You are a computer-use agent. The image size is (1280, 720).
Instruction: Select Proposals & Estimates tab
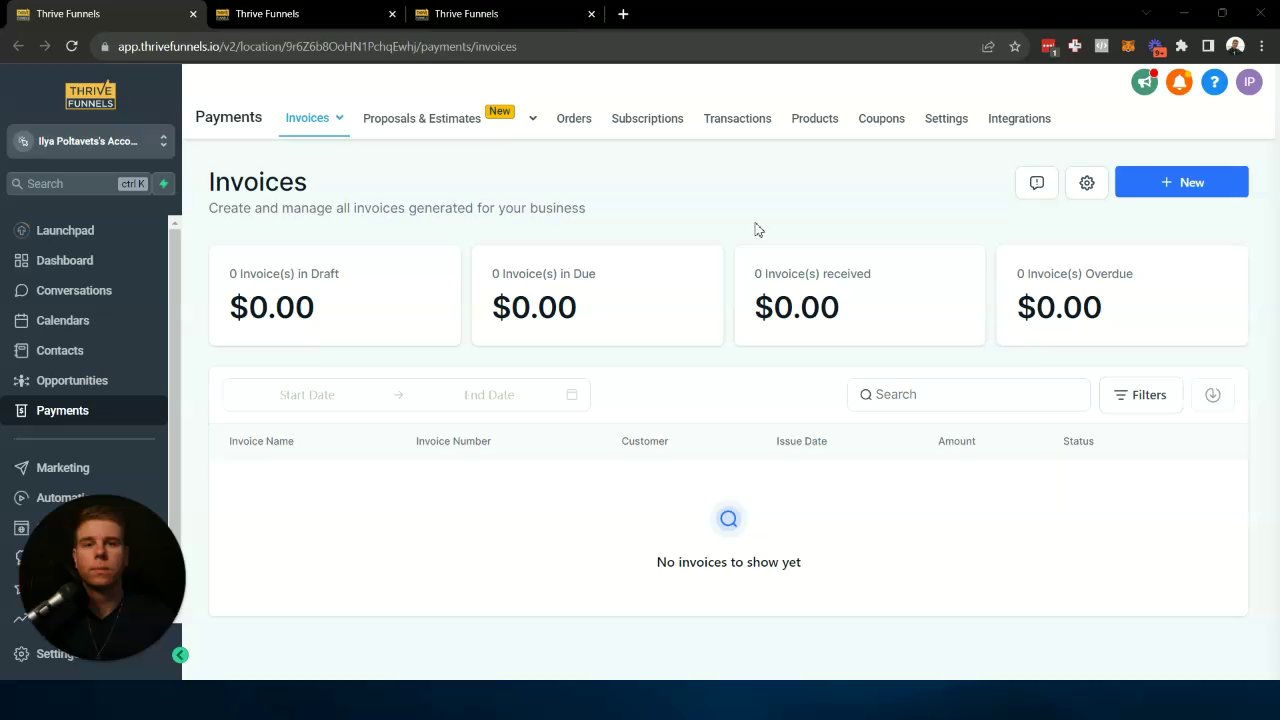[422, 118]
